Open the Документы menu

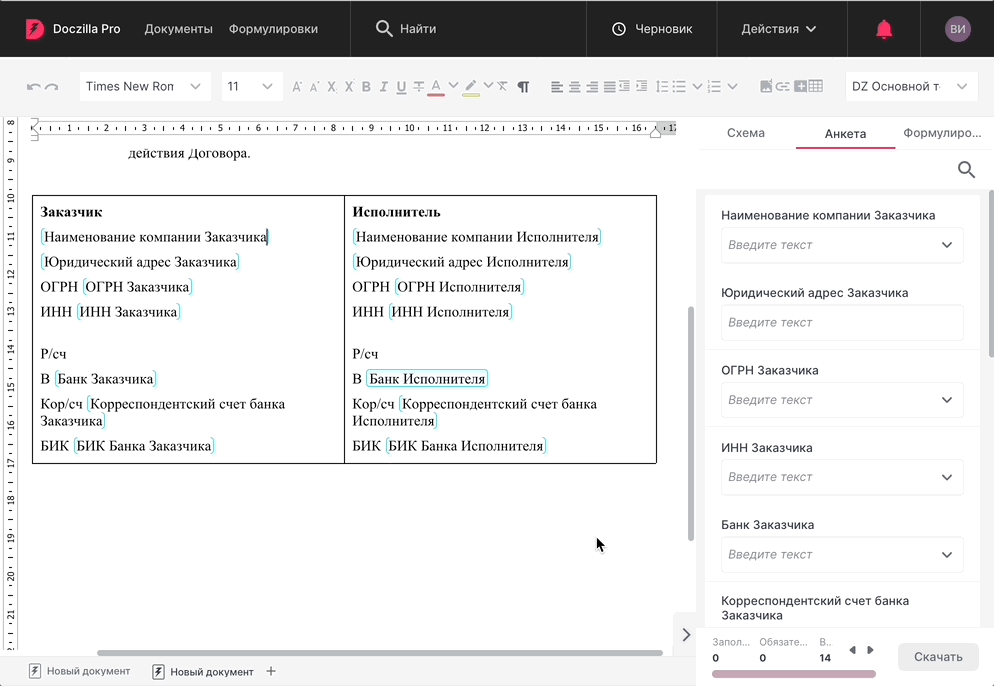click(178, 29)
